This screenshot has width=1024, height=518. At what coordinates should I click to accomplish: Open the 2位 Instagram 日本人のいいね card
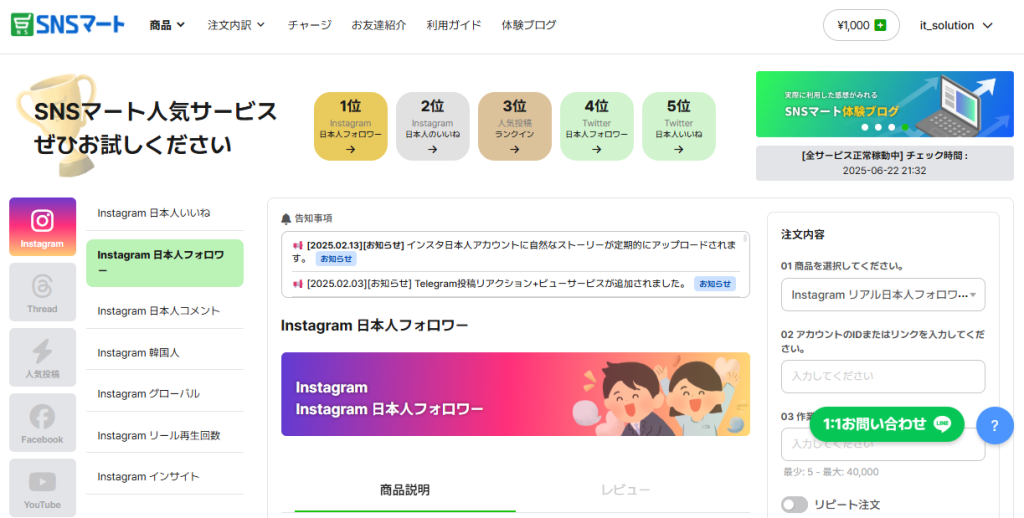pyautogui.click(x=432, y=126)
